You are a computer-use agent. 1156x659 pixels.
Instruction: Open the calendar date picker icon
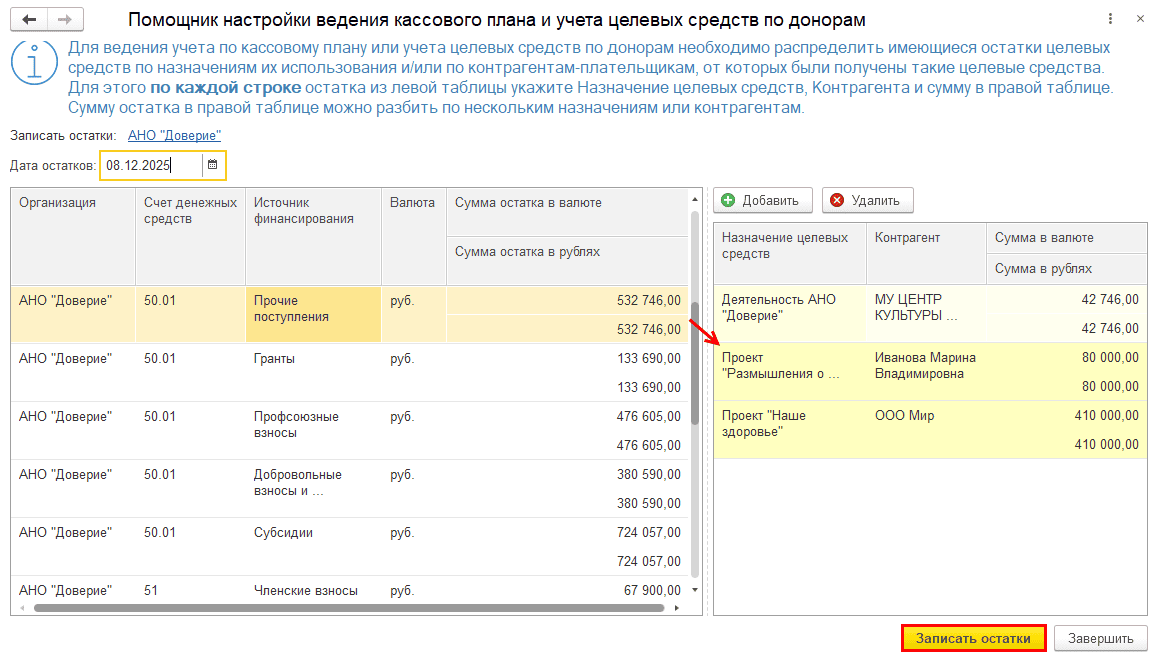pyautogui.click(x=212, y=165)
